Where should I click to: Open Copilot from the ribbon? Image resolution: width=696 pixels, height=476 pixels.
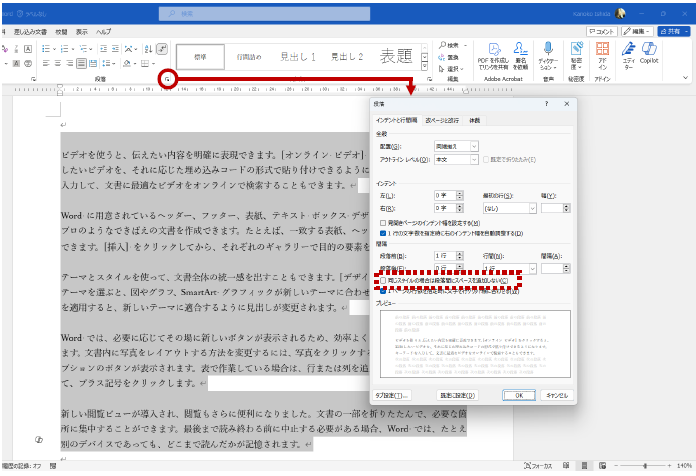click(x=649, y=50)
